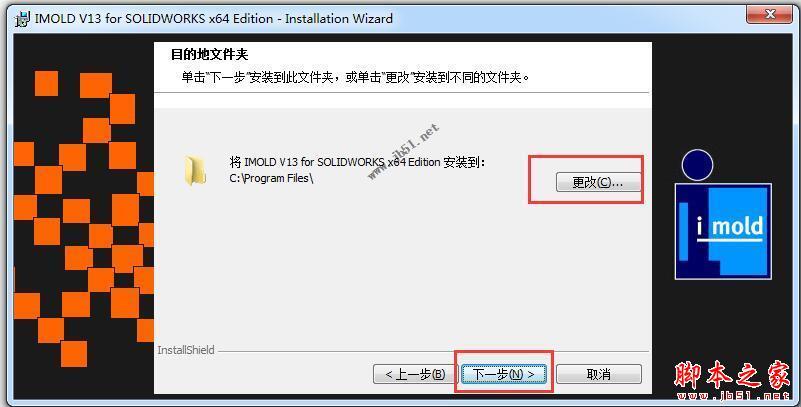Click the red 脚本之家 watermark logo
The height and width of the screenshot is (407, 801).
click(733, 374)
